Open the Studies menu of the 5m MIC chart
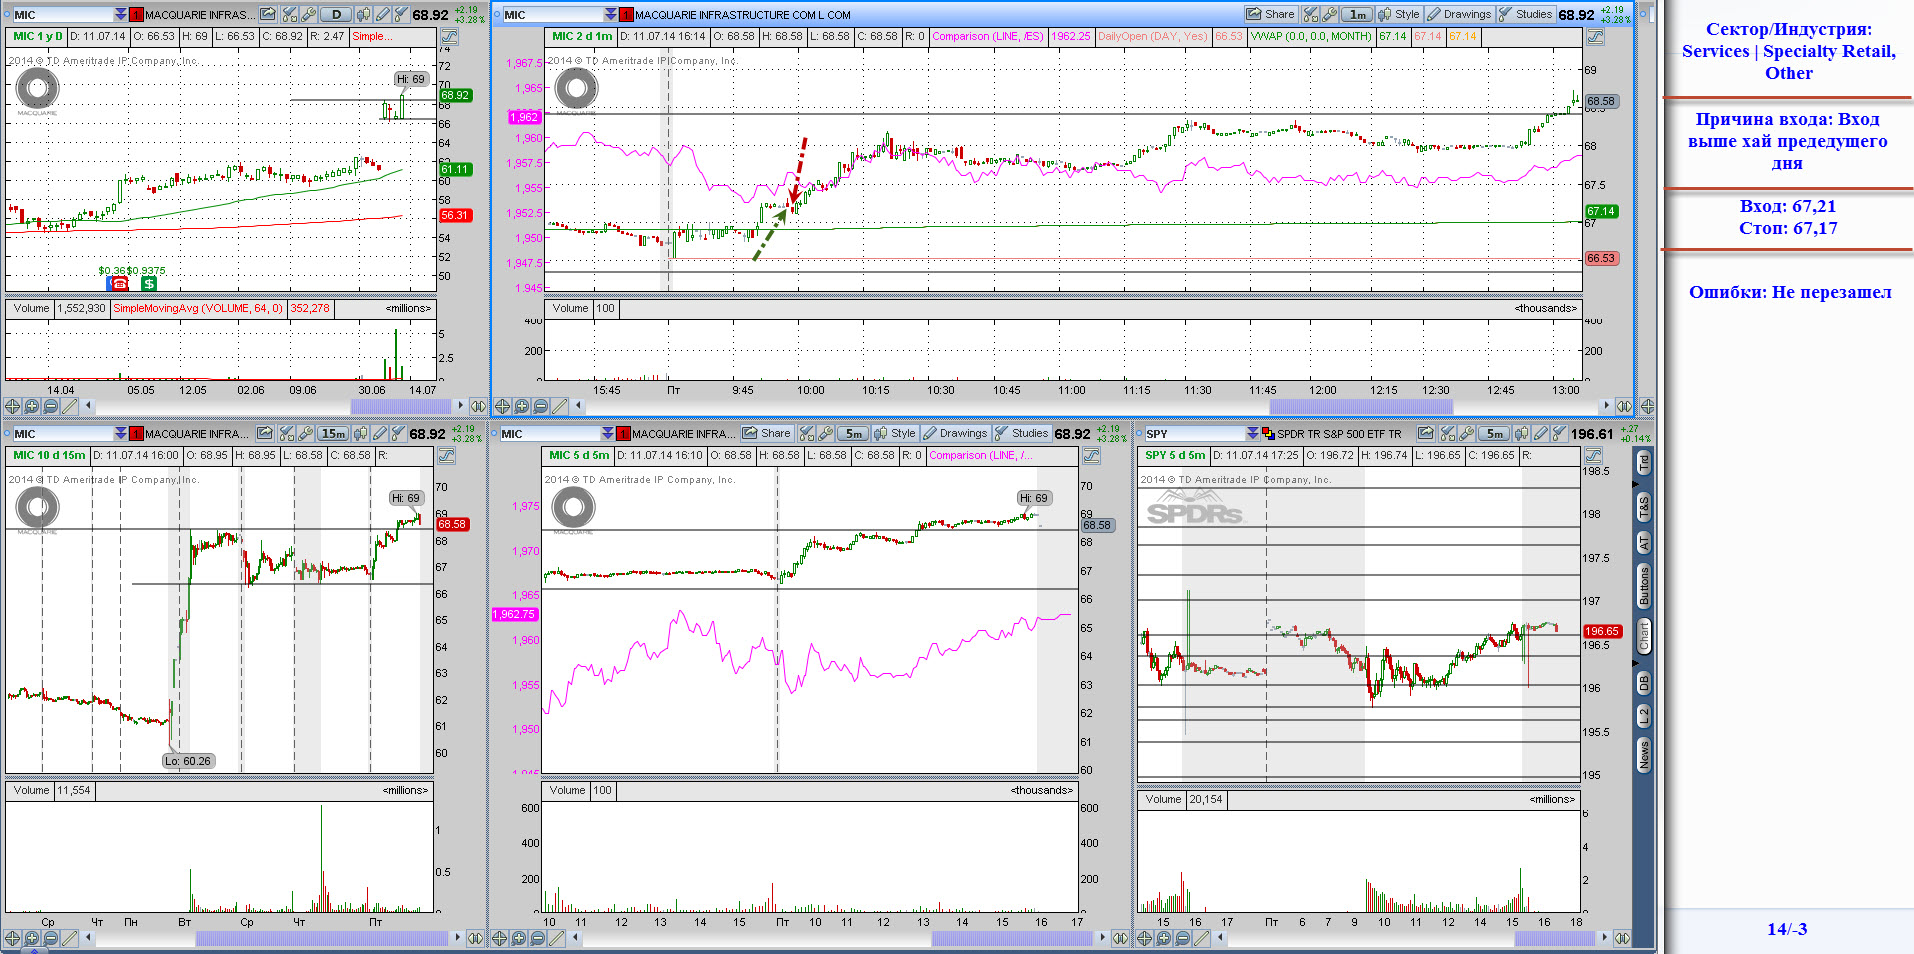This screenshot has width=1914, height=954. point(1021,433)
